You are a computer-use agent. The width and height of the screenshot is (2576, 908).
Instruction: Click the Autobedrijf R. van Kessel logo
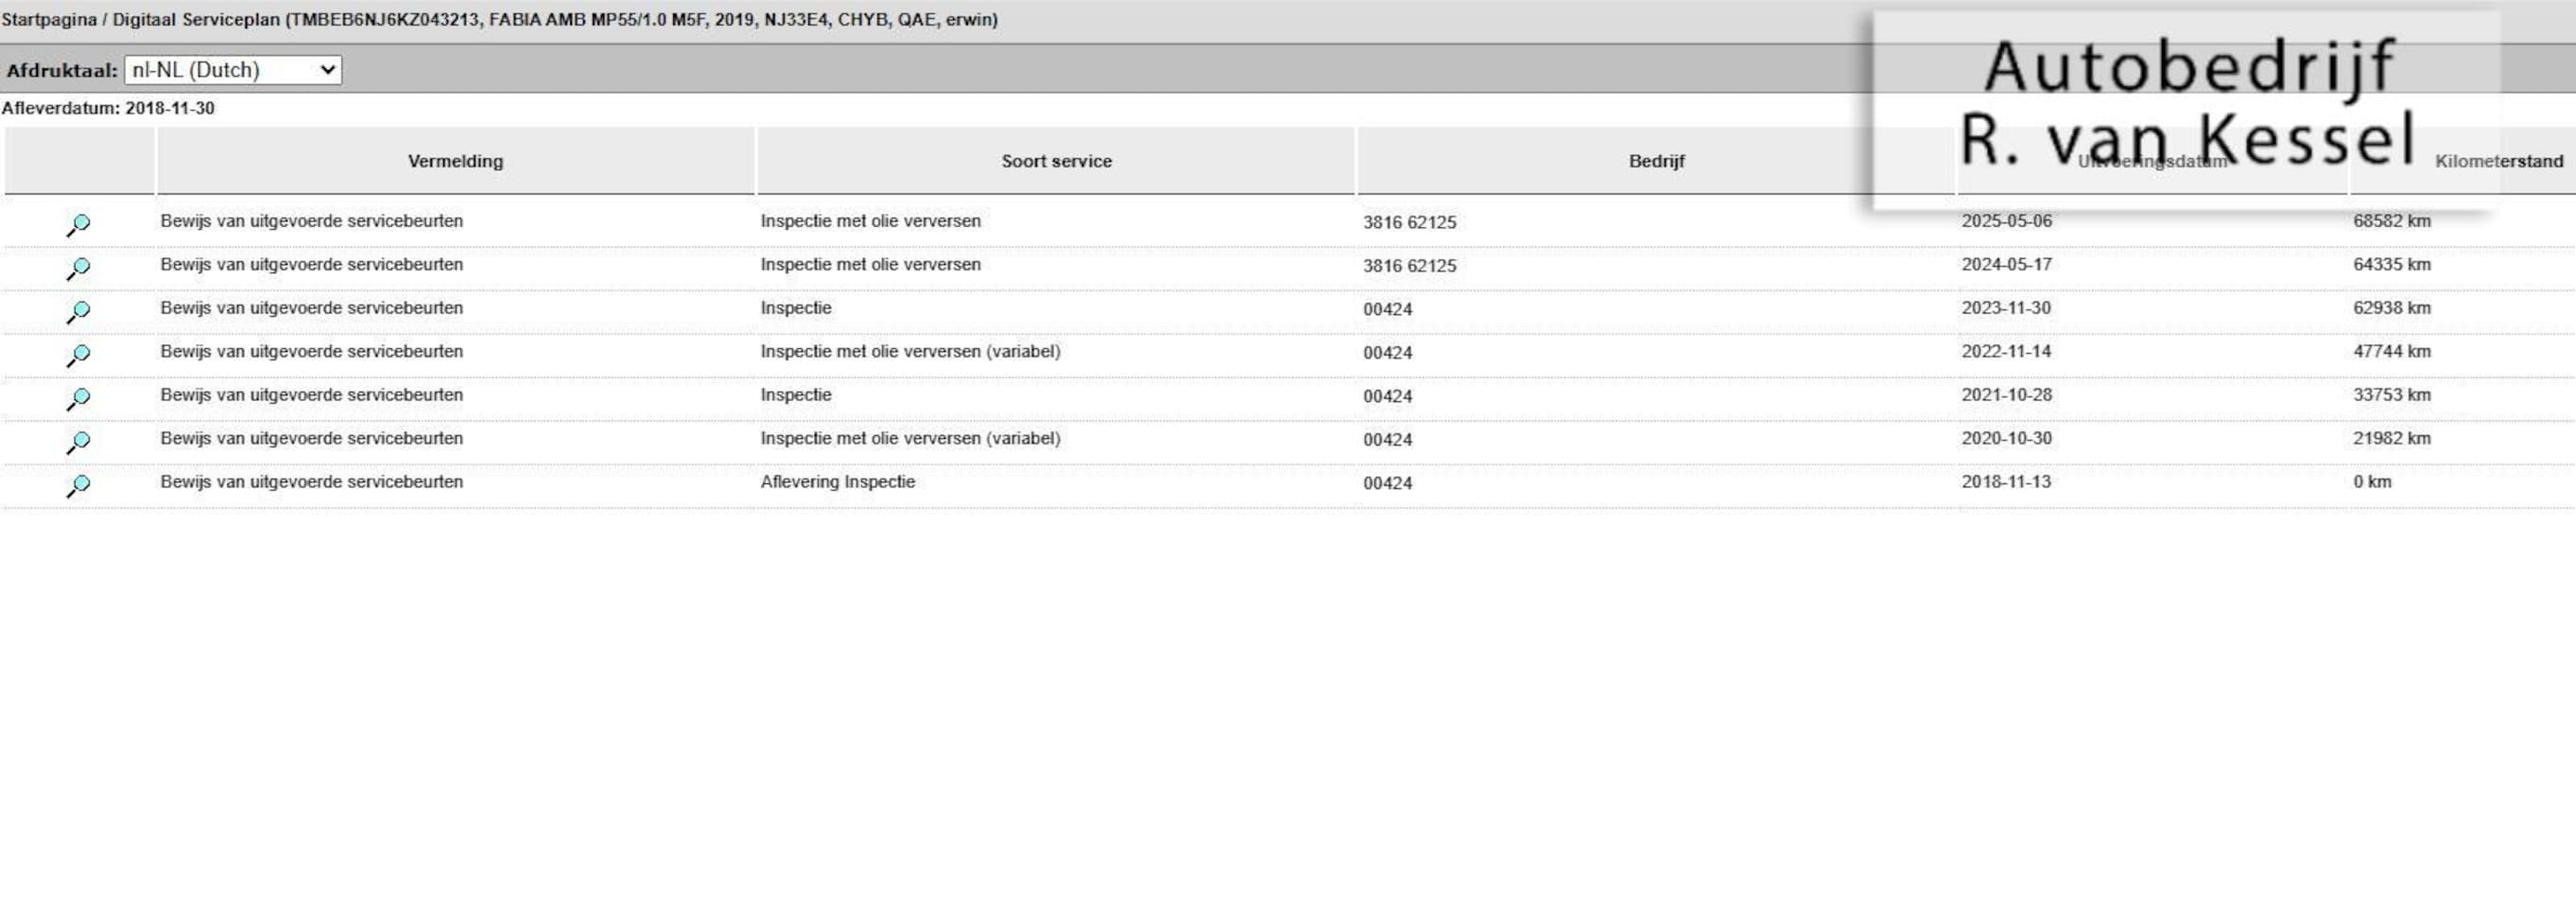pos(2186,105)
